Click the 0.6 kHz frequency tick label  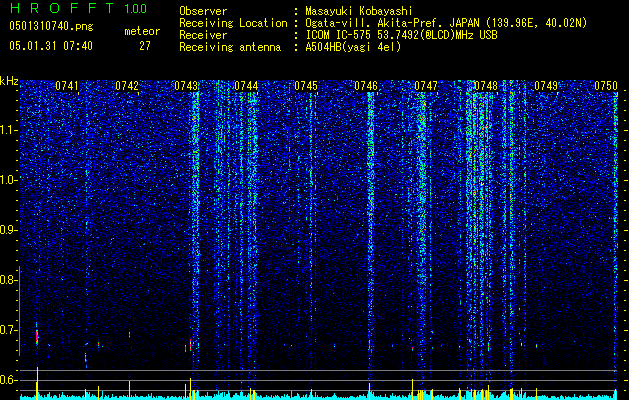[7, 380]
